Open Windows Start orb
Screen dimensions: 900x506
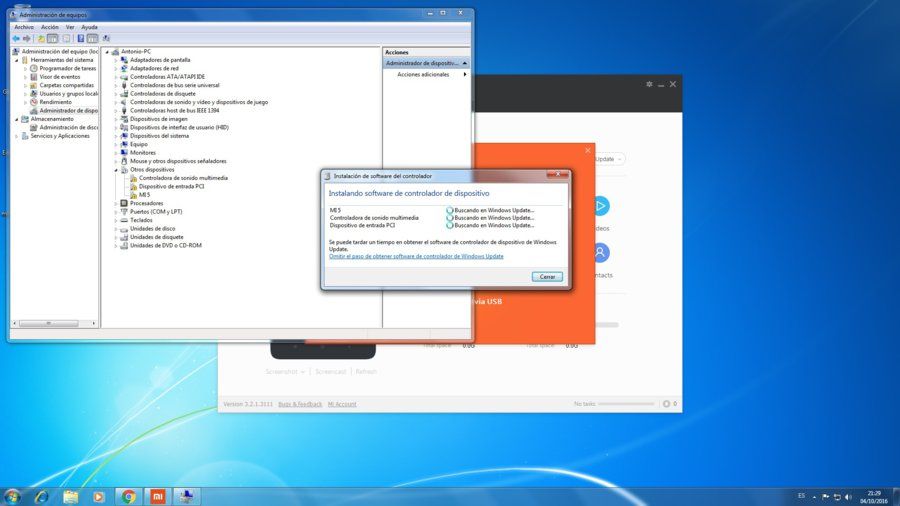pyautogui.click(x=12, y=496)
